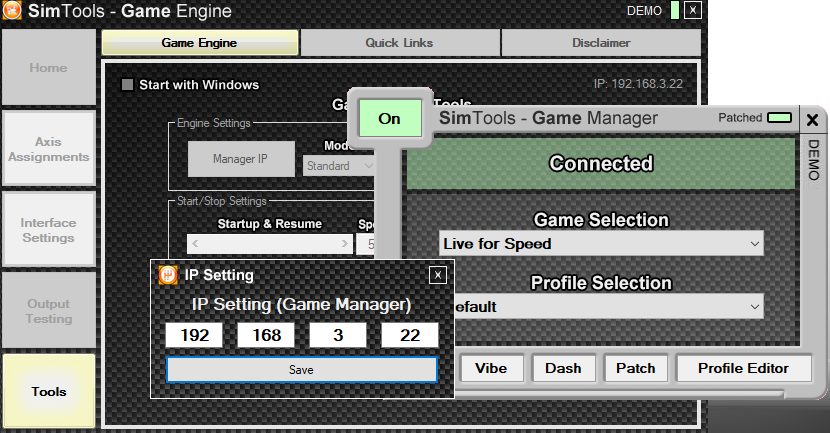Click the Patch button
Viewport: 830px width, 433px height.
636,368
